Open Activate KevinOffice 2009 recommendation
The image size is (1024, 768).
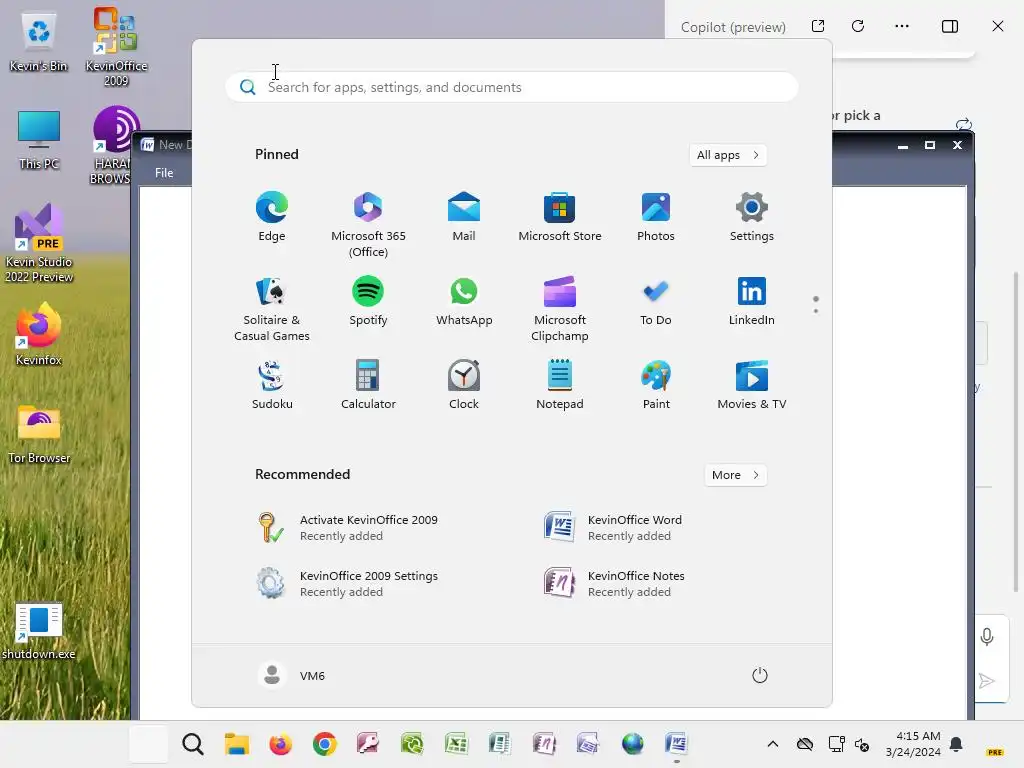(347, 528)
